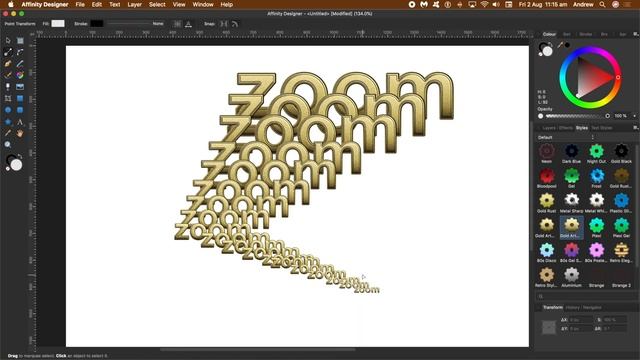
Task: Apply the Neon style
Action: pyautogui.click(x=547, y=154)
